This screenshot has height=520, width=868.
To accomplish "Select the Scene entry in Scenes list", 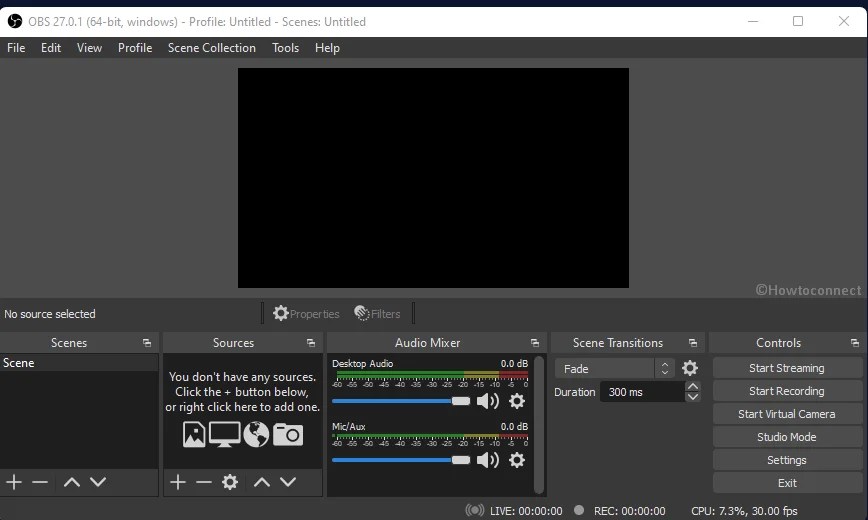I will tap(79, 363).
